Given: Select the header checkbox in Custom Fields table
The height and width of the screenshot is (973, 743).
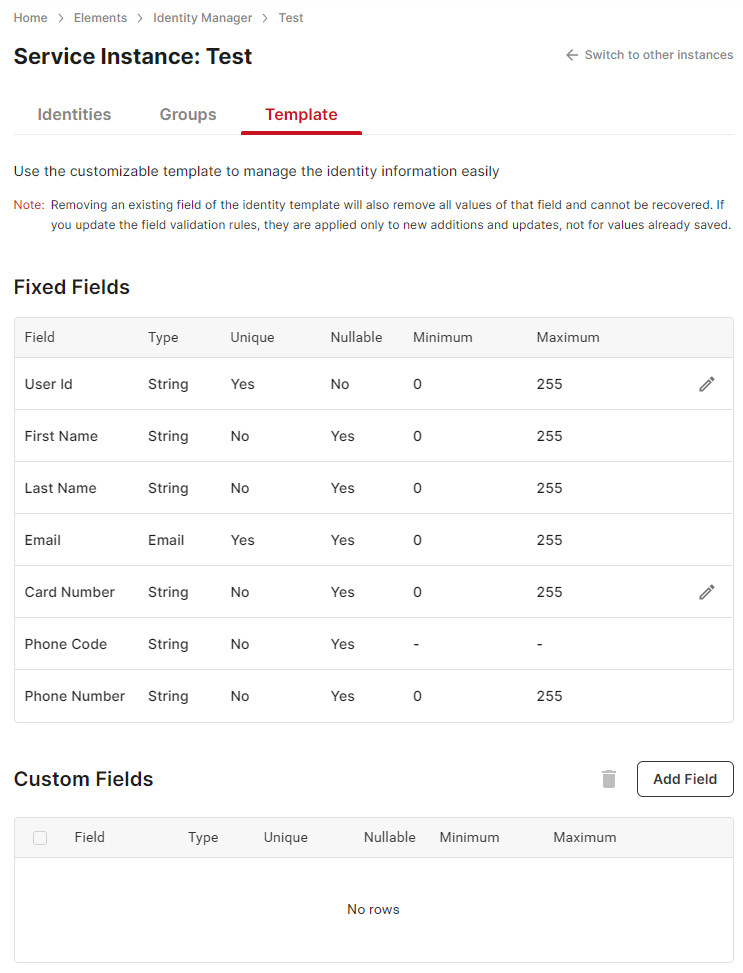Looking at the screenshot, I should point(39,838).
